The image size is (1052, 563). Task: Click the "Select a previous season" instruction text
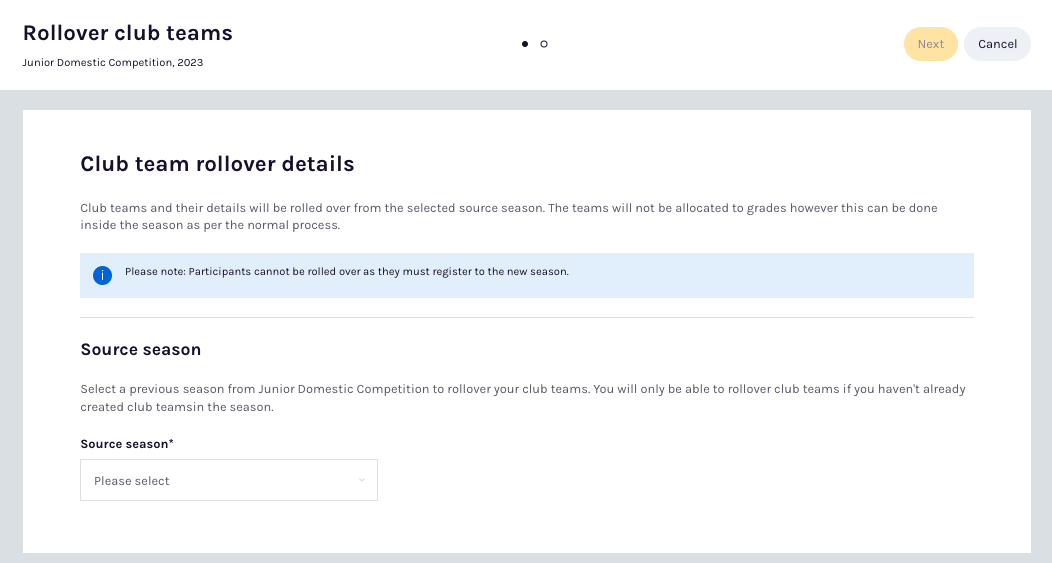pyautogui.click(x=522, y=397)
